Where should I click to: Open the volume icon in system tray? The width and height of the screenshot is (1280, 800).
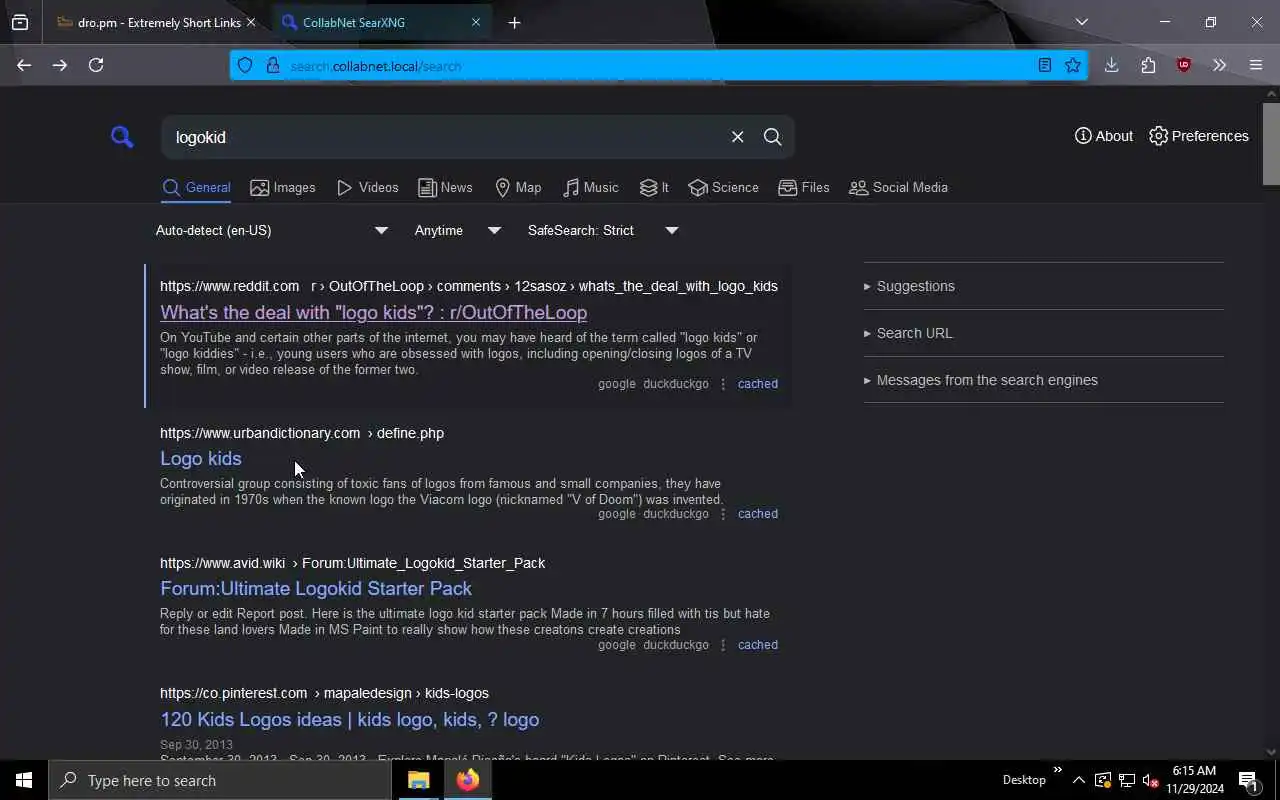pos(1150,780)
